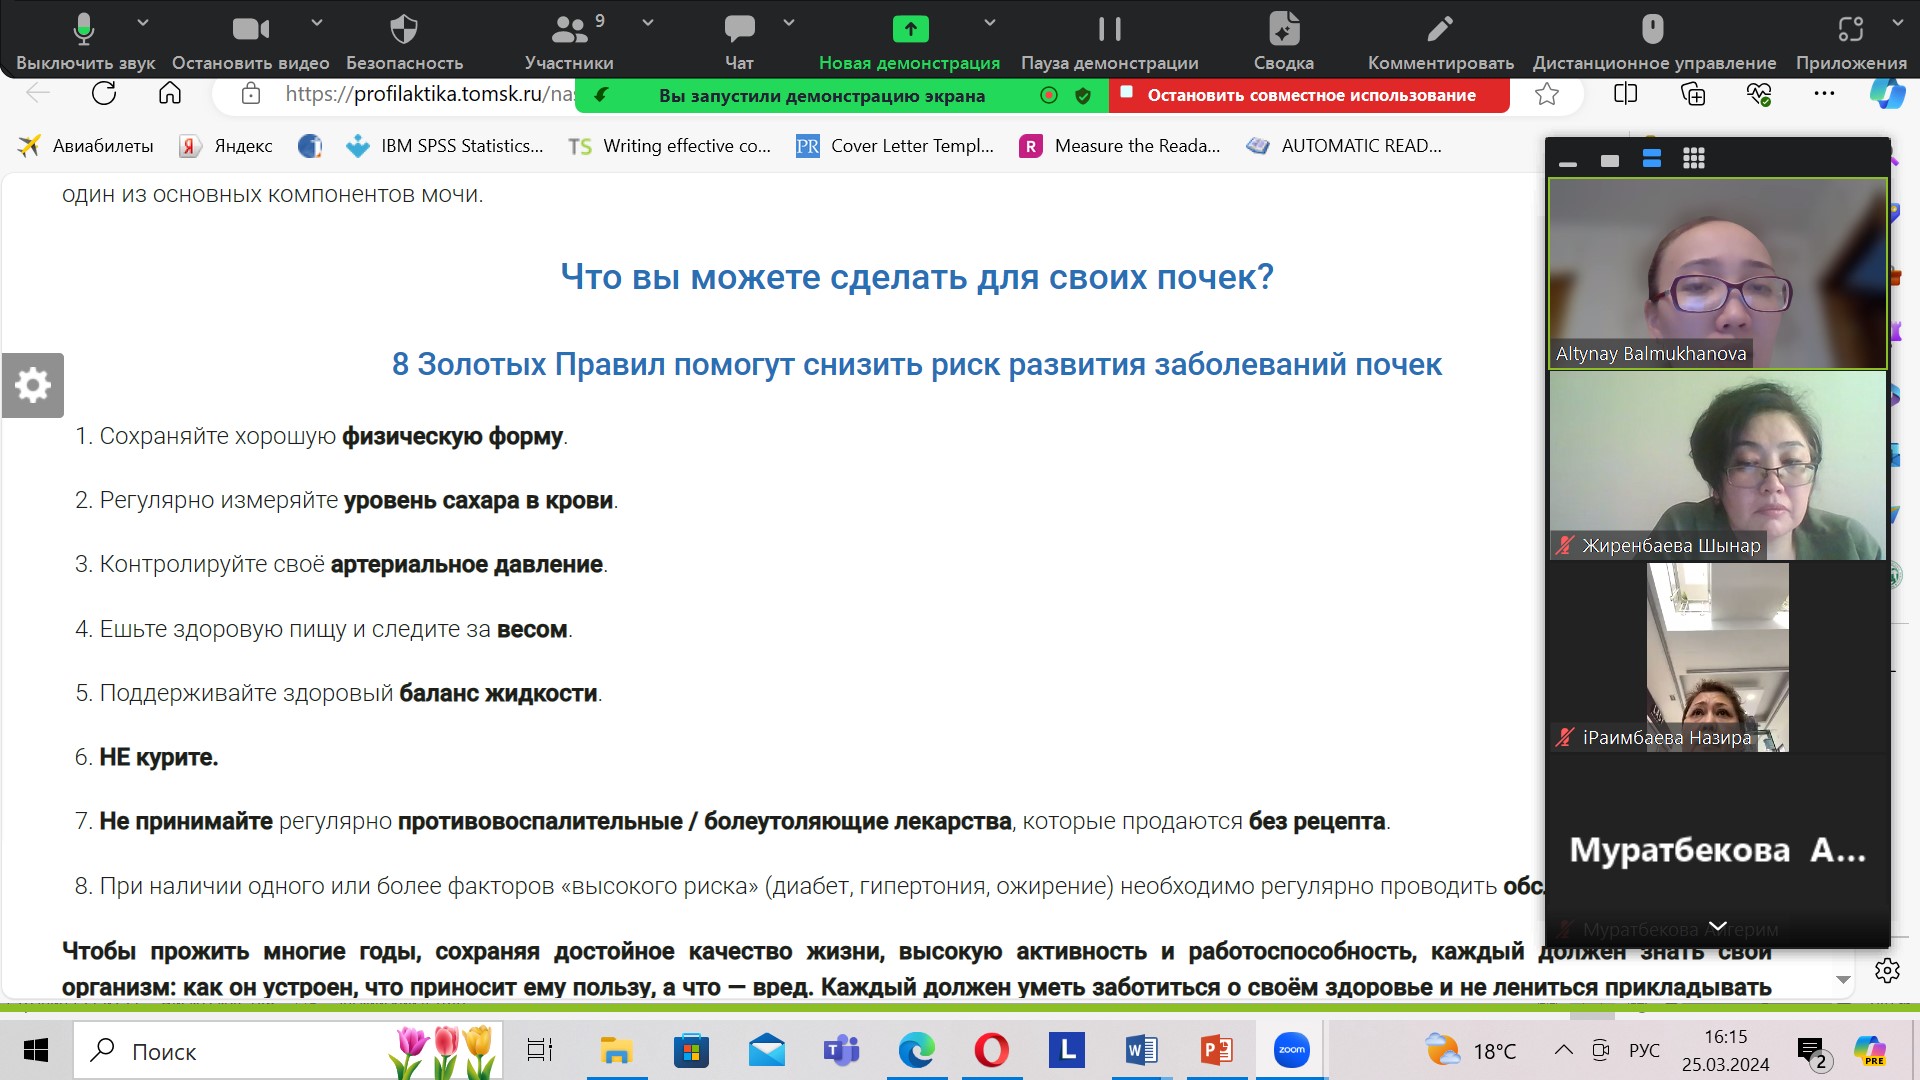The image size is (1920, 1080).
Task: Expand participants options arrow
Action: pos(647,22)
